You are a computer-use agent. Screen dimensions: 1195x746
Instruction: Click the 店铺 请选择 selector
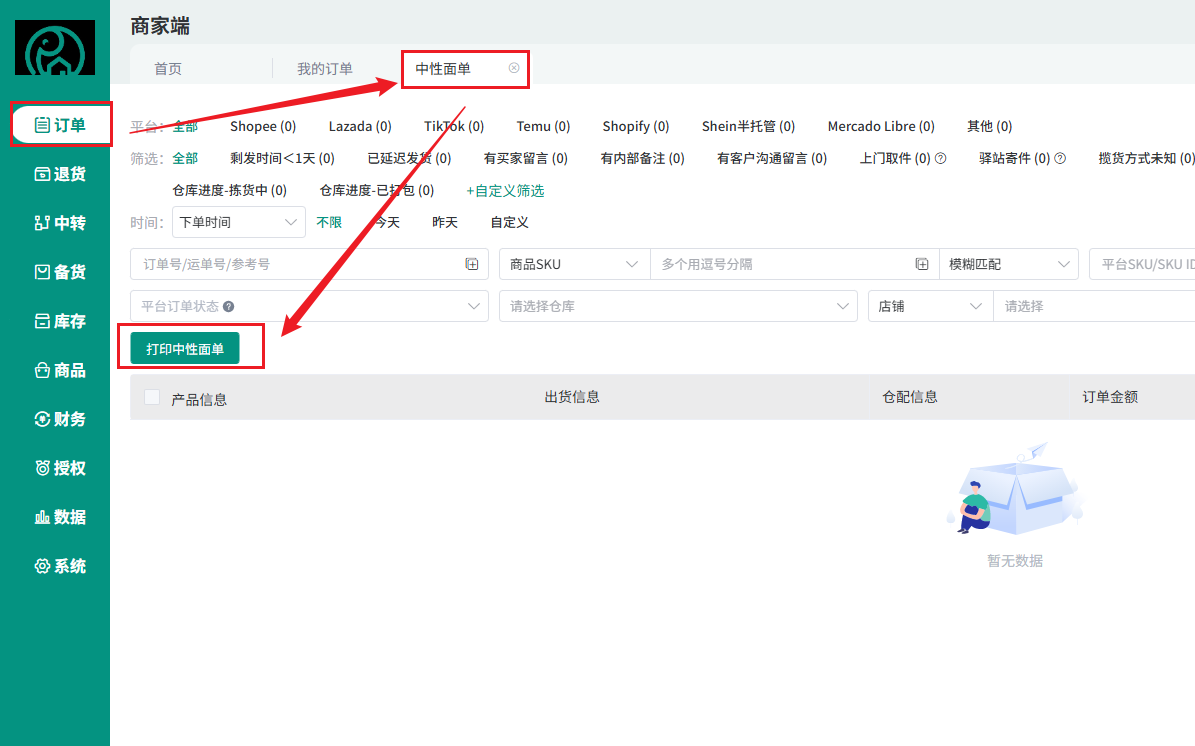coord(1094,306)
